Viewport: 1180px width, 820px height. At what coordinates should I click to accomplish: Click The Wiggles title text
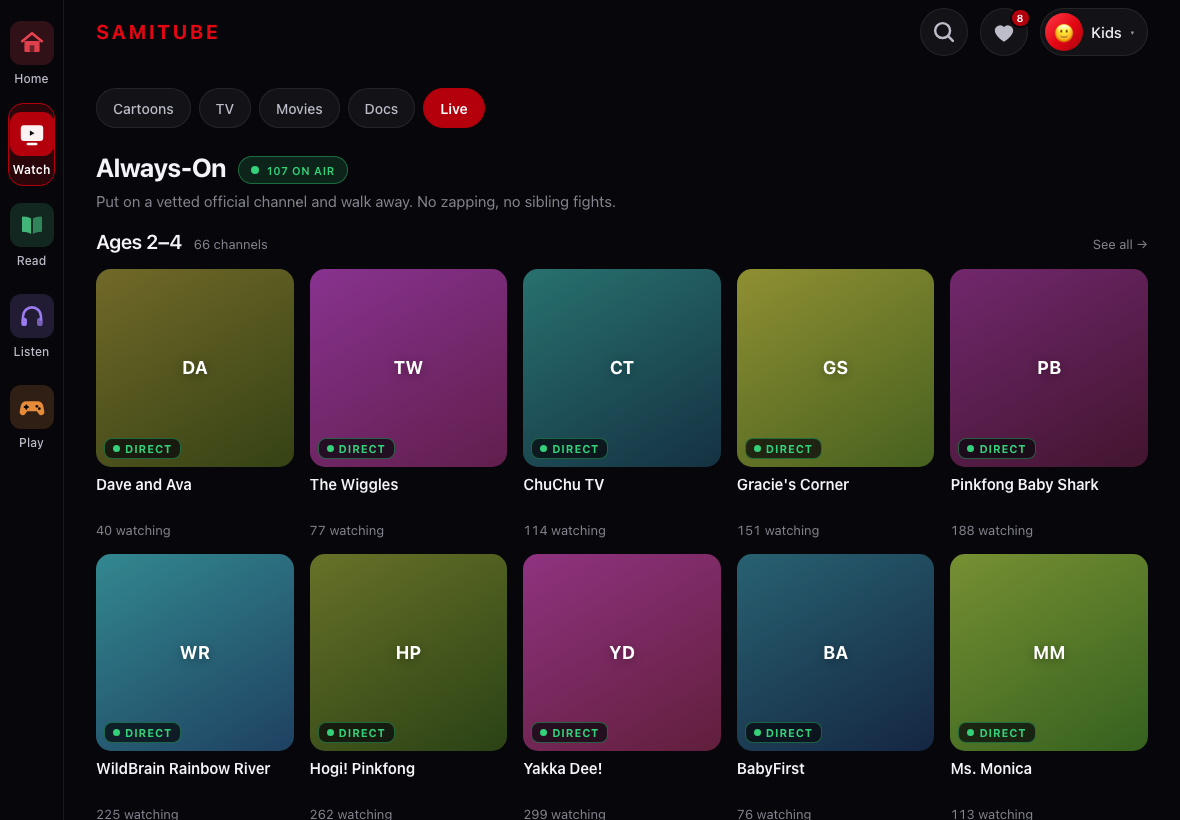[x=354, y=484]
